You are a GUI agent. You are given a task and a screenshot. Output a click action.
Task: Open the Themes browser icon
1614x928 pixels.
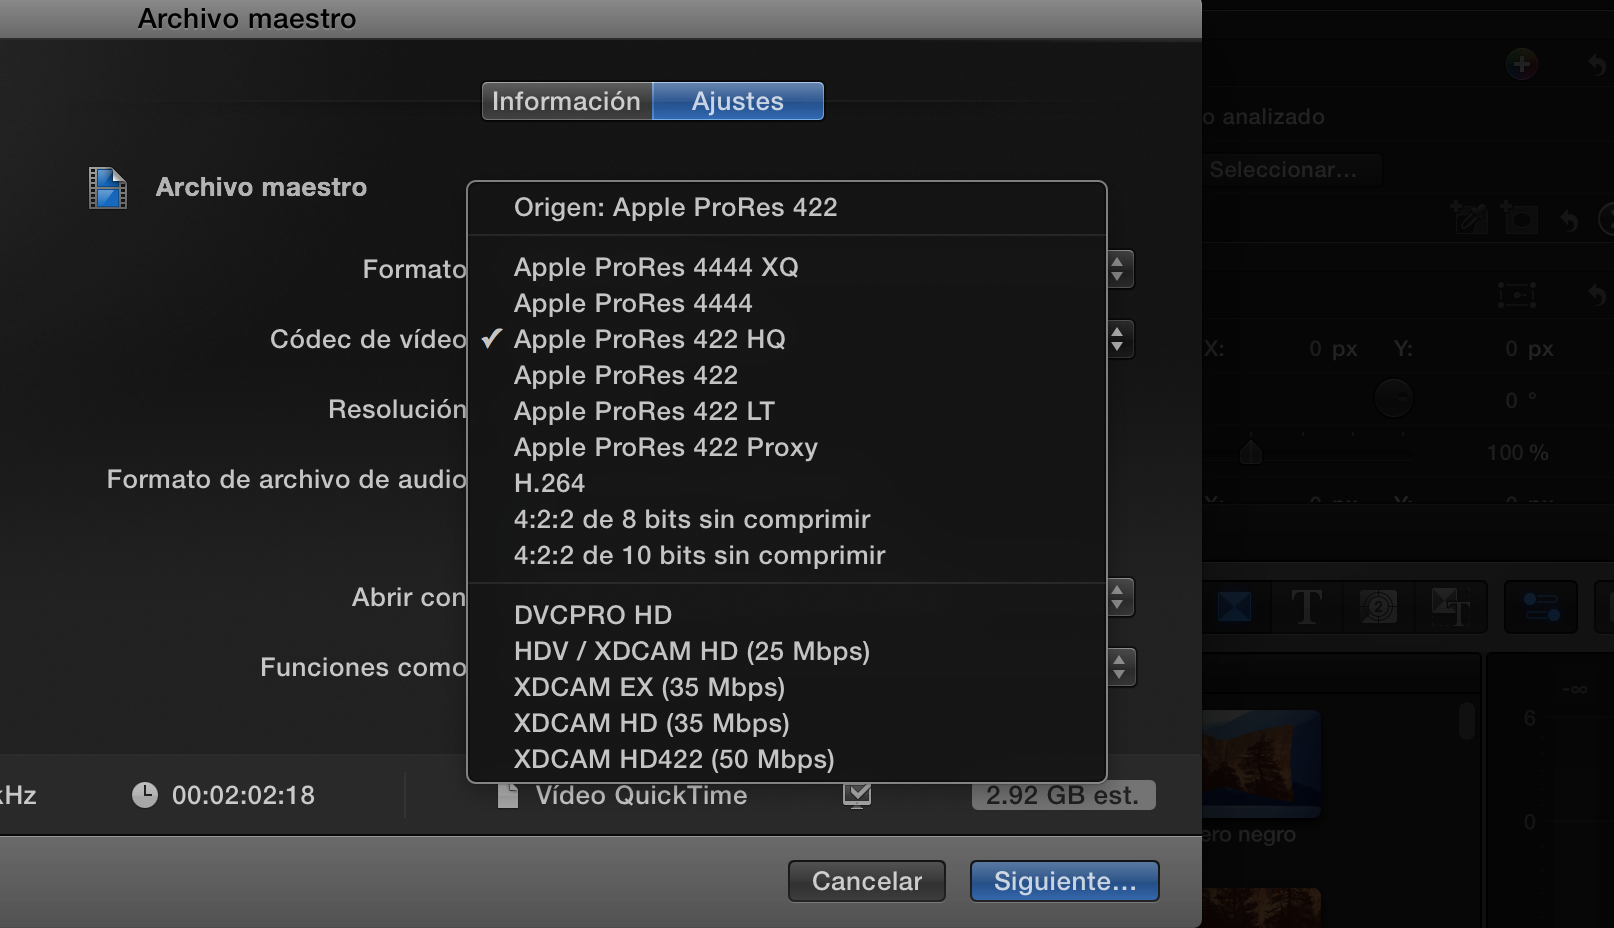(1450, 607)
